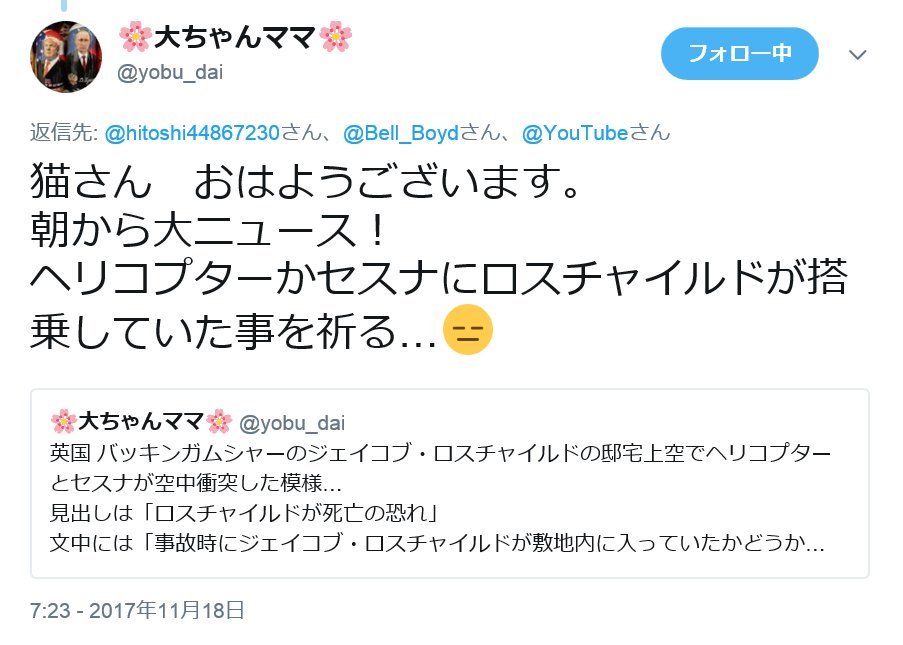The width and height of the screenshot is (903, 645).
Task: Click the @yobu_dai handle under name
Action: point(170,73)
